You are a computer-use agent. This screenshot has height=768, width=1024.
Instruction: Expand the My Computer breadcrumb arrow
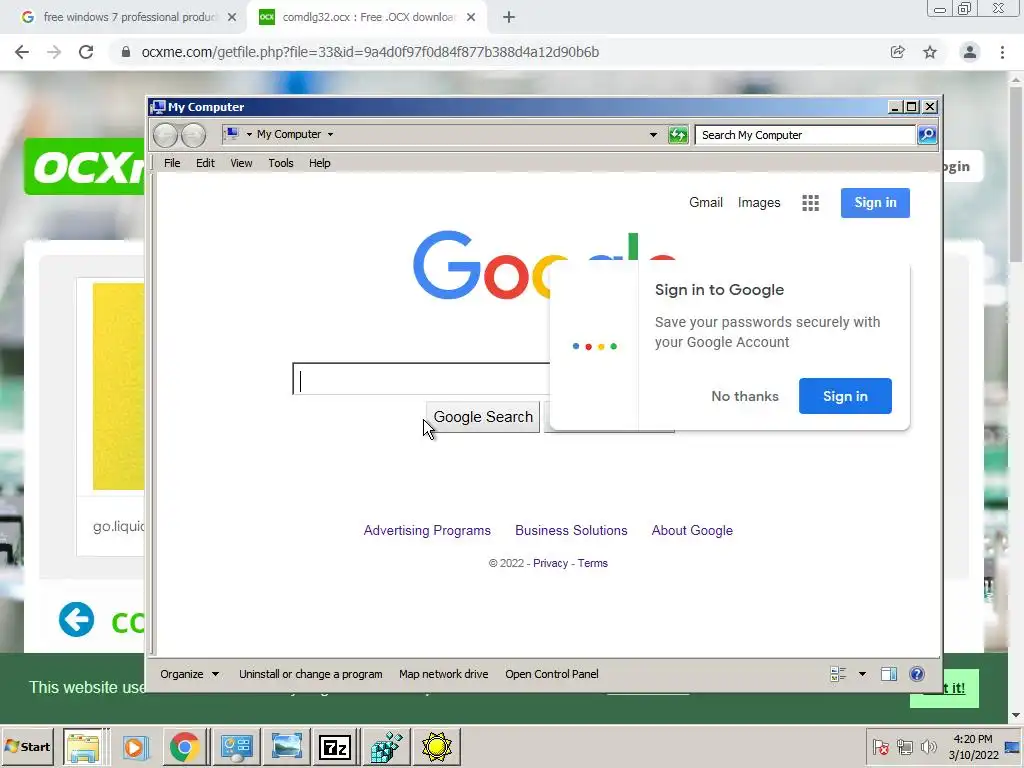[x=330, y=135]
